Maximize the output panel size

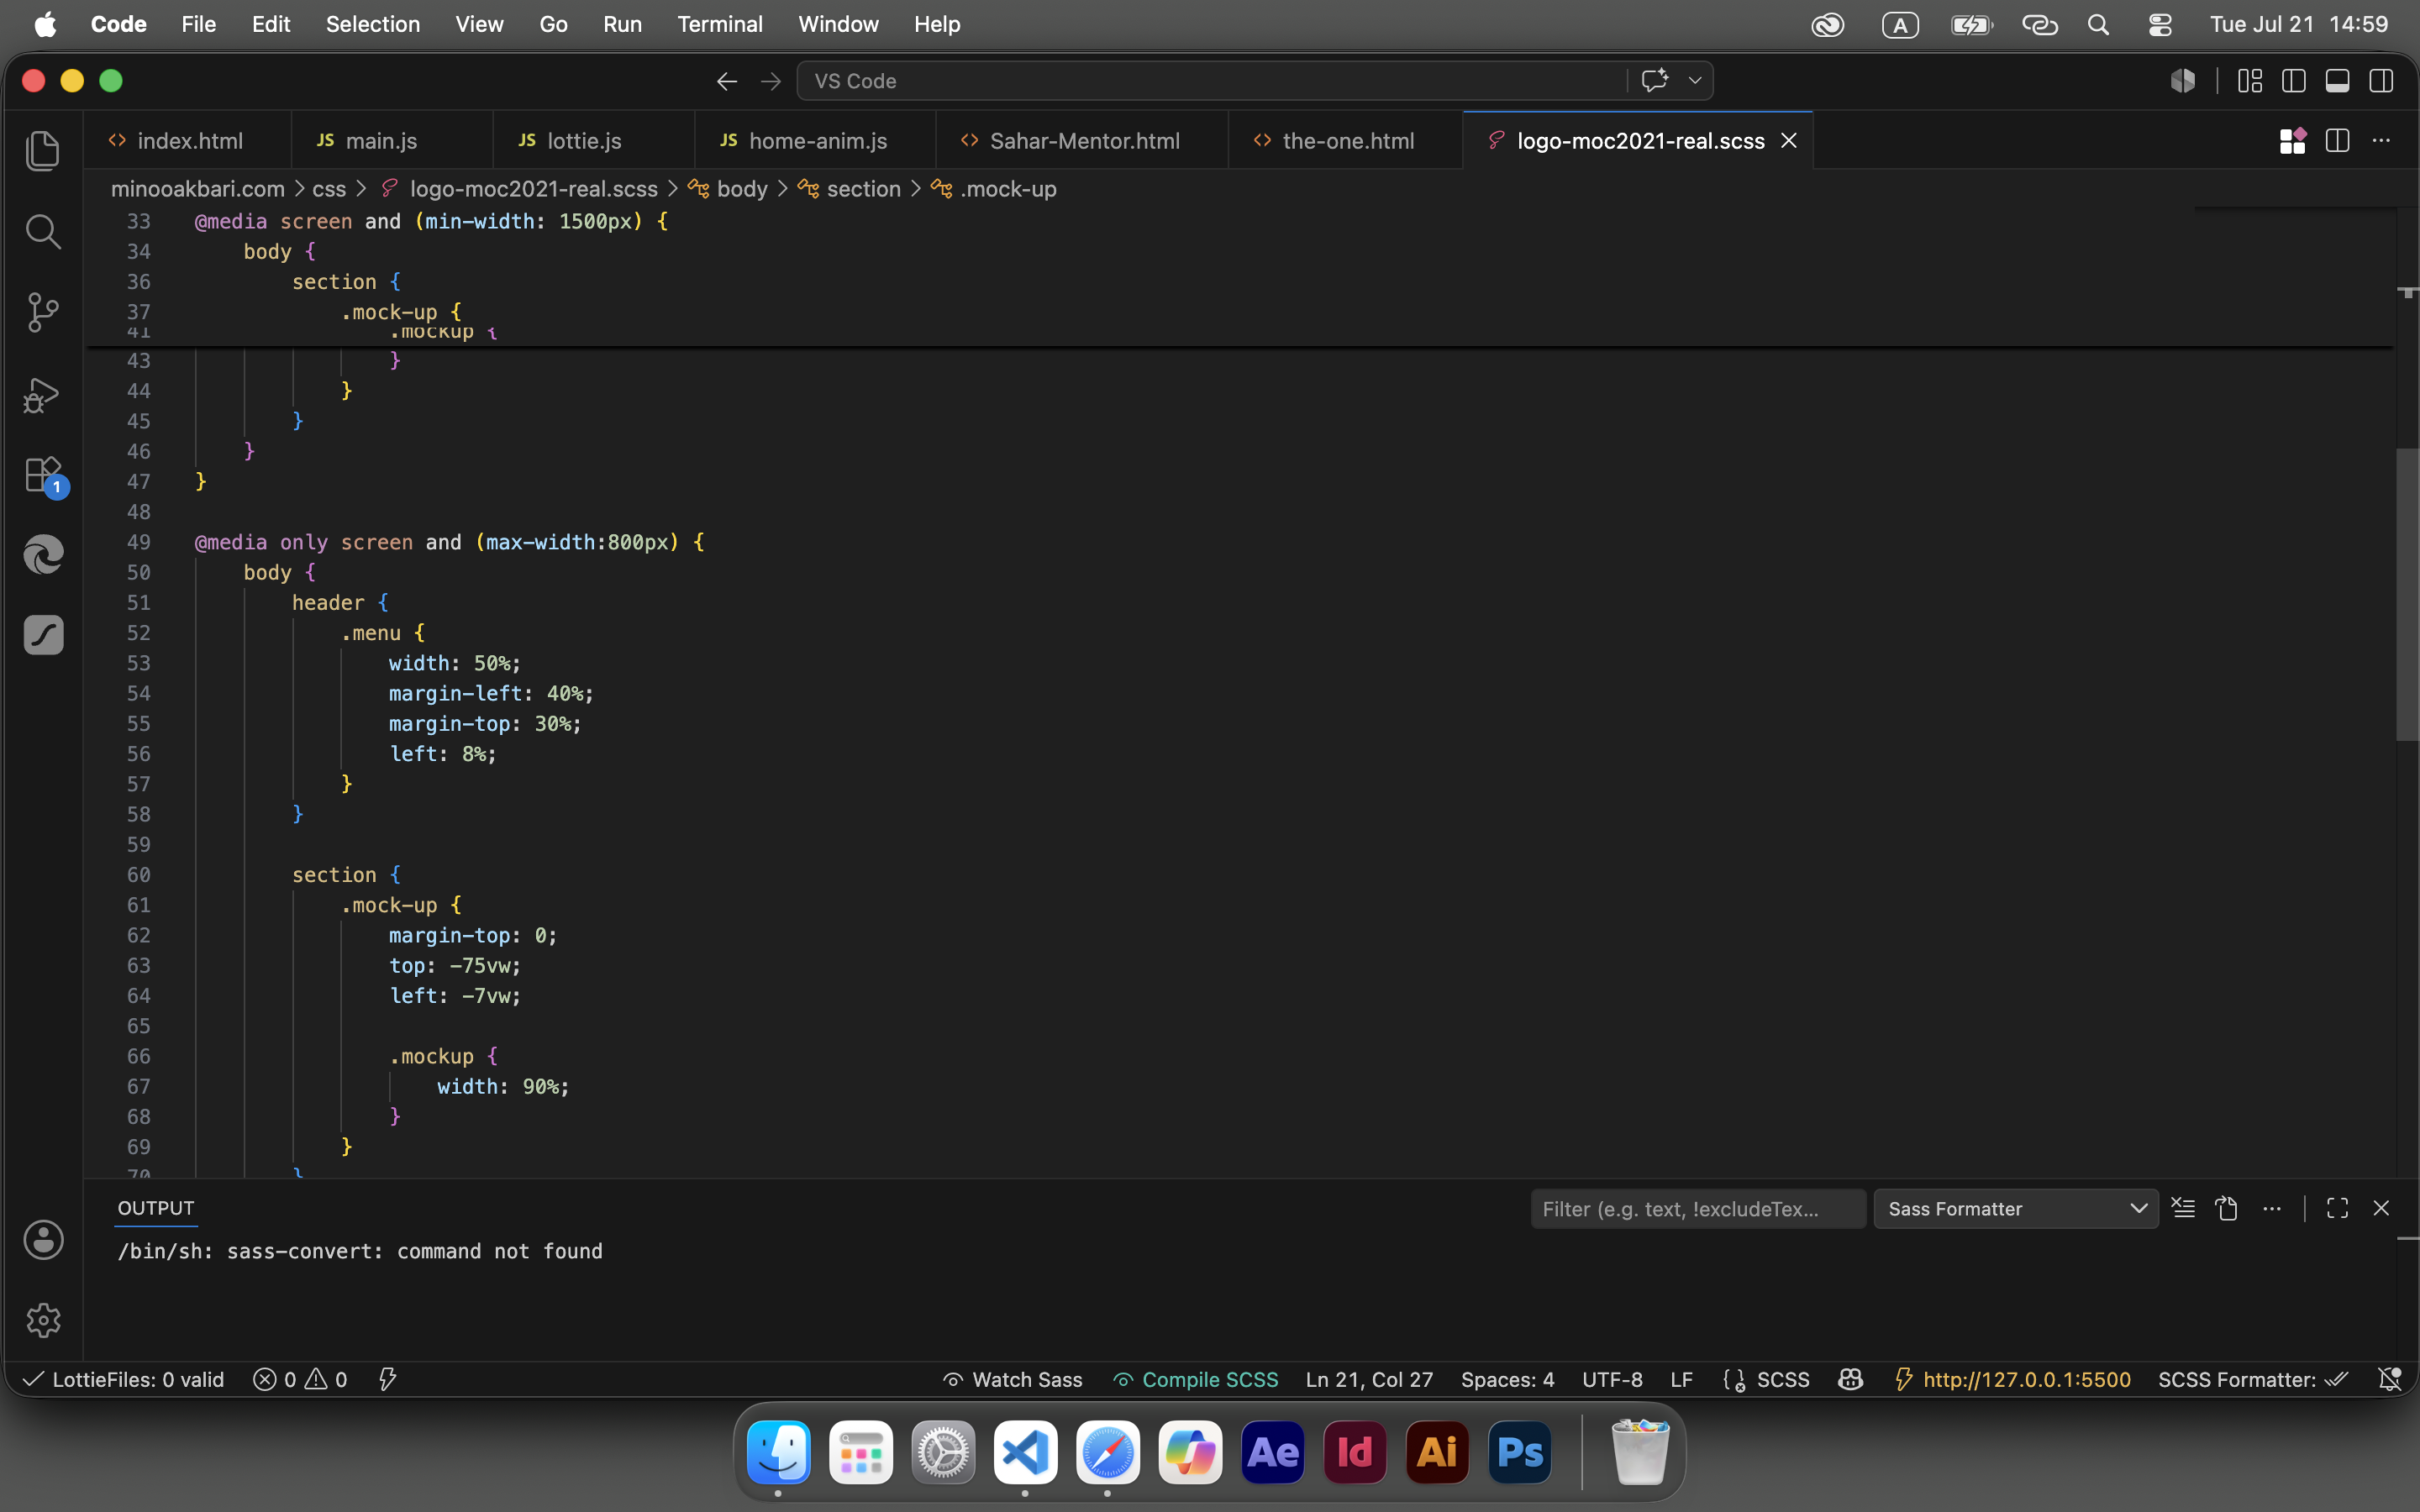2337,1208
